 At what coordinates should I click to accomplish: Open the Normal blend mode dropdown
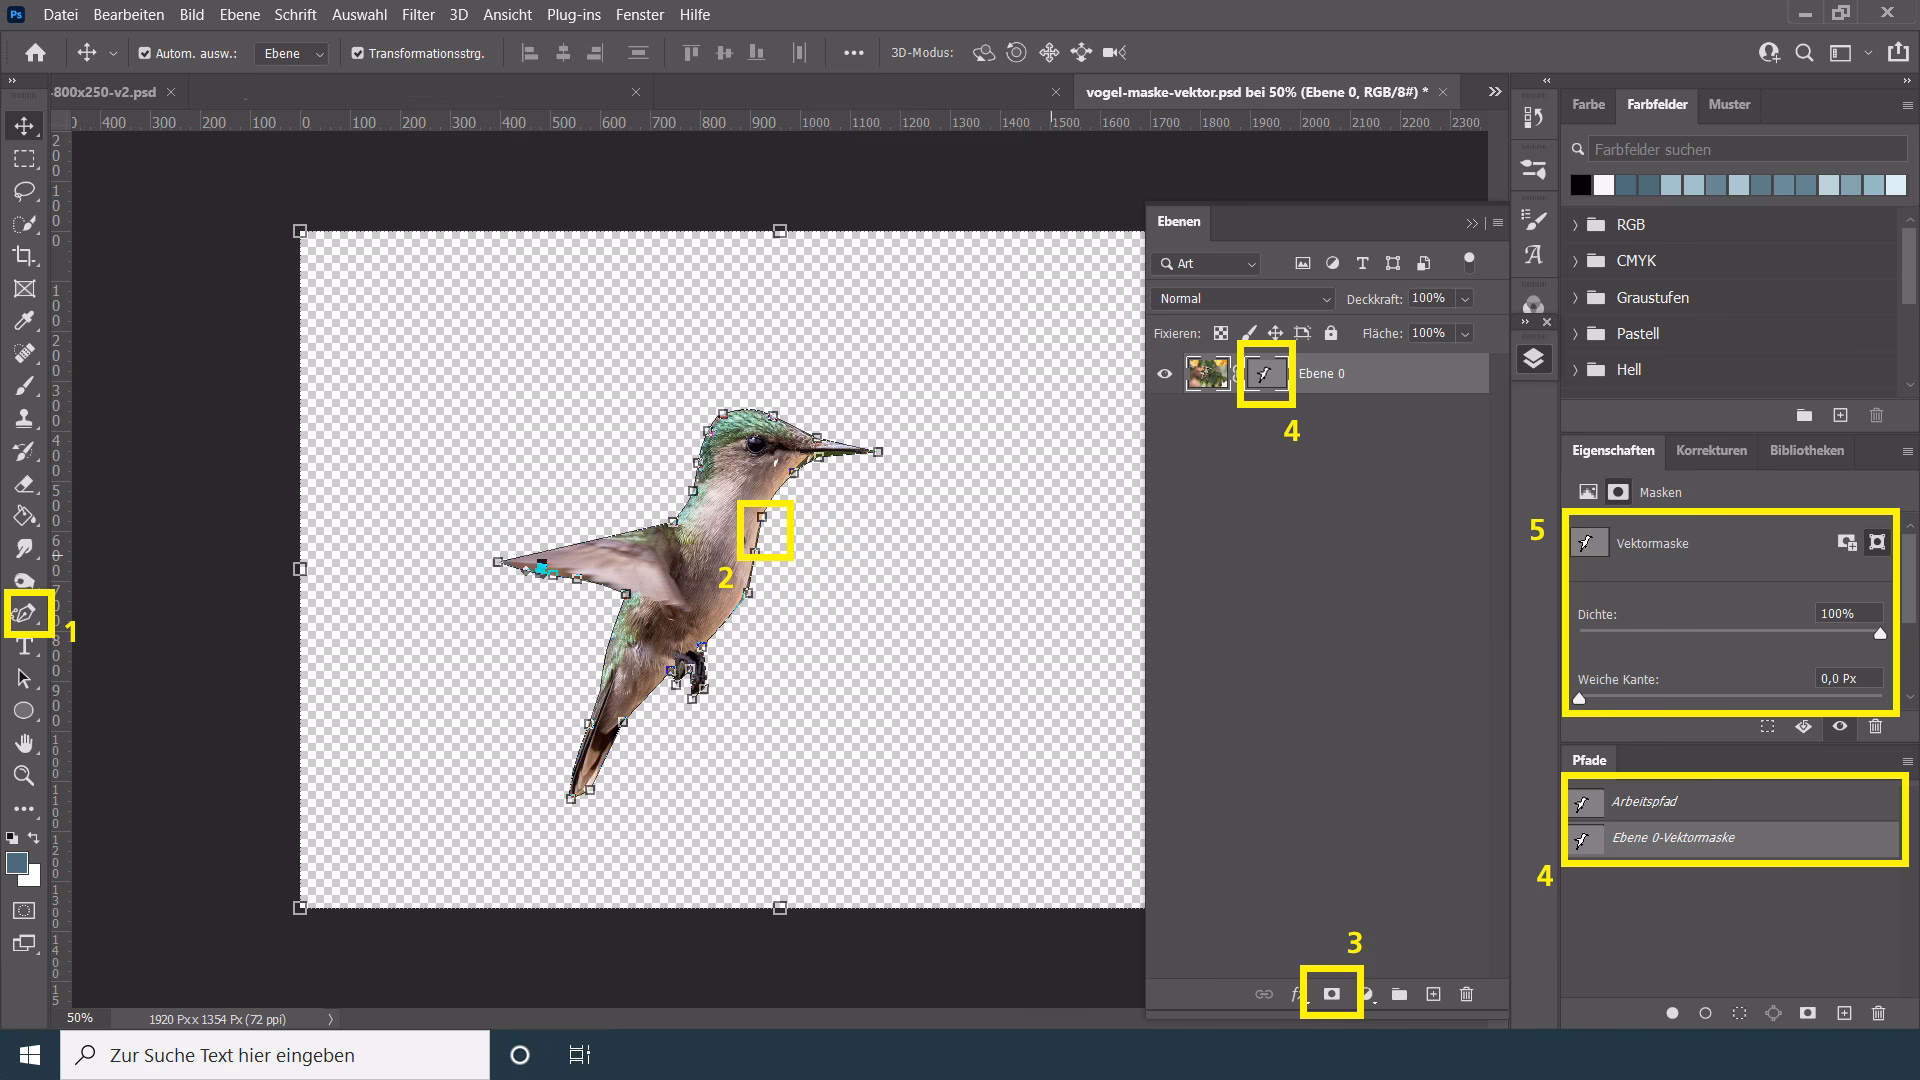coord(1242,298)
